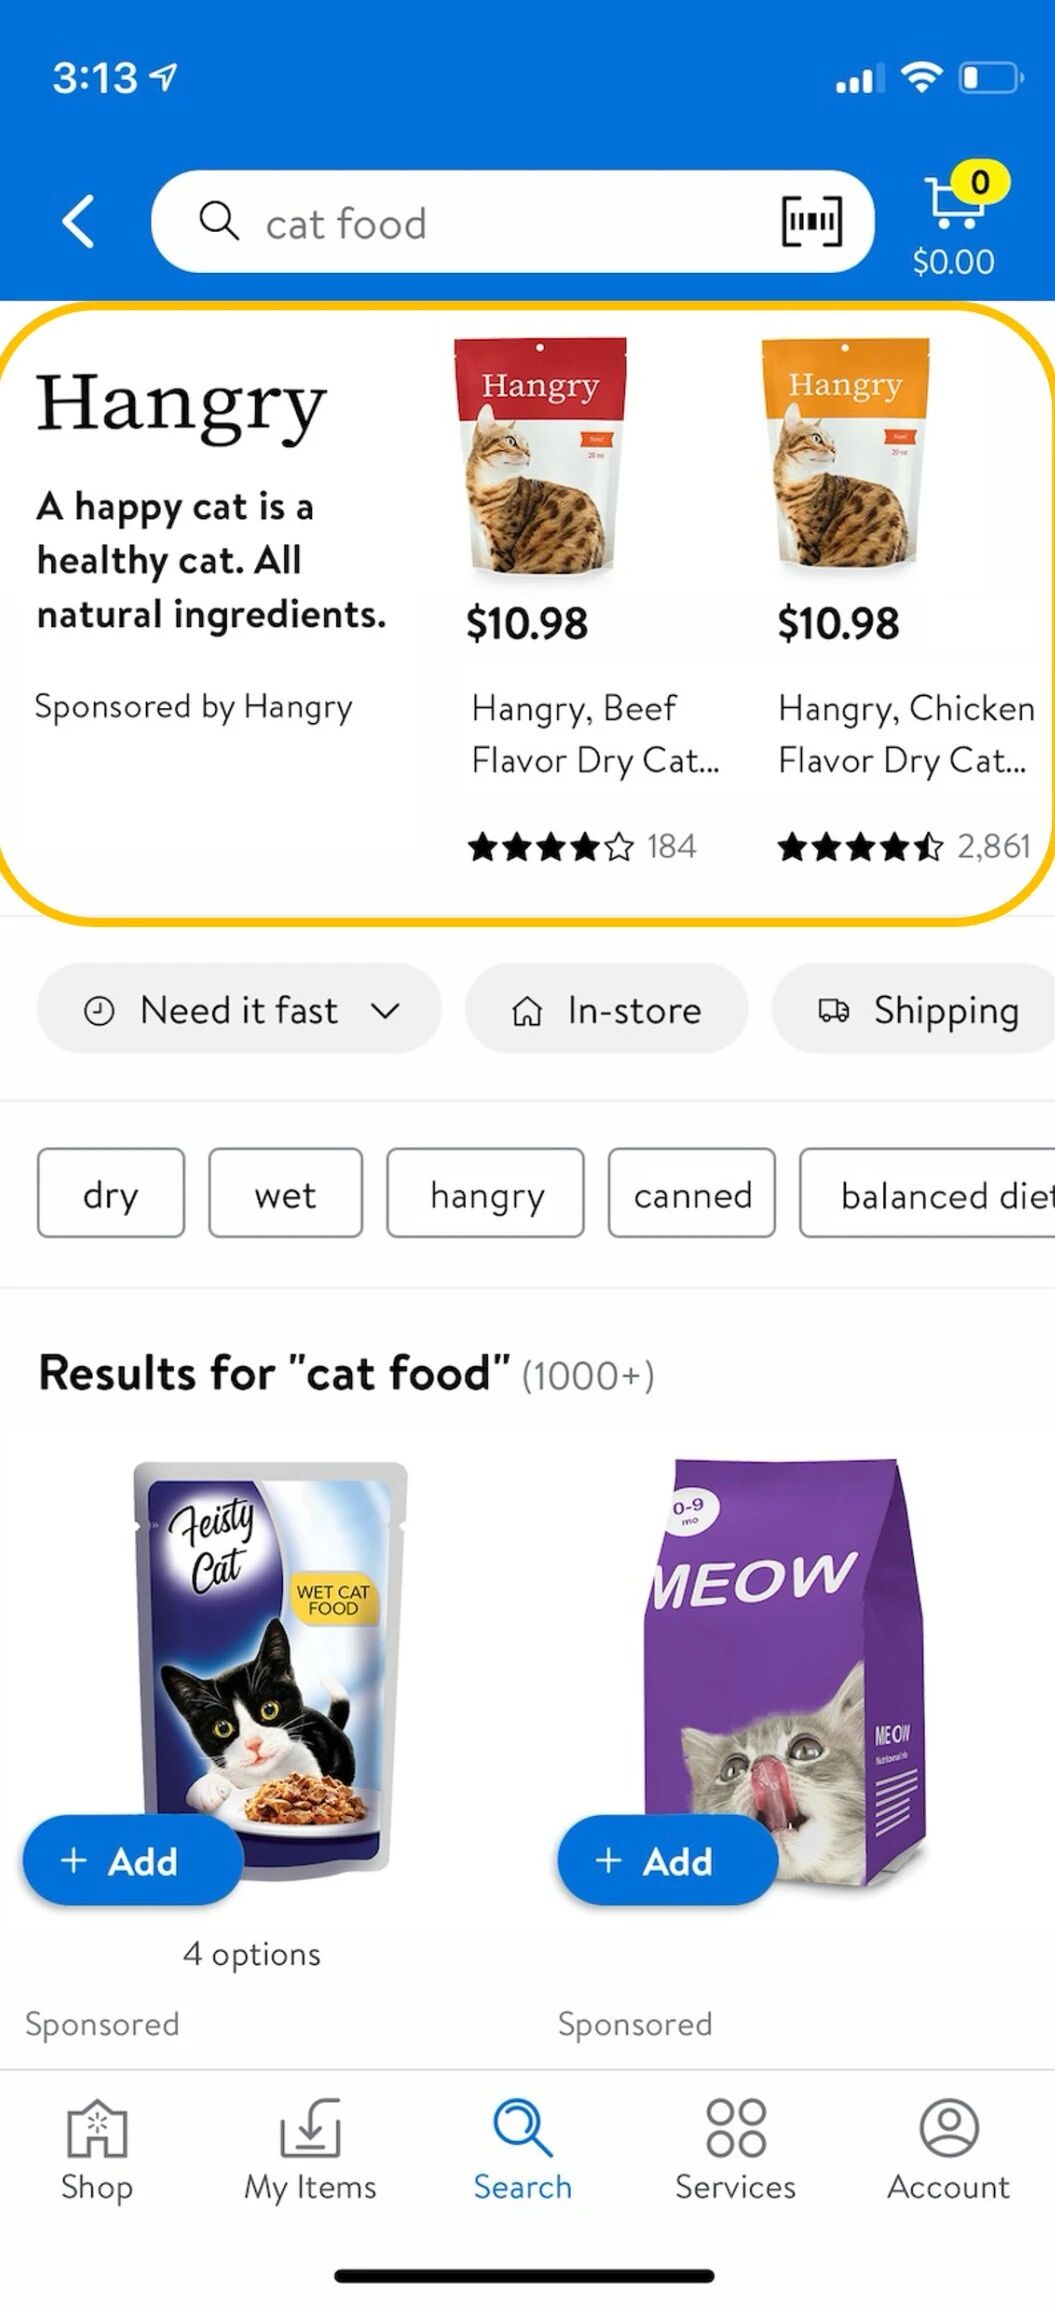Viewport: 1055px width, 2306px height.
Task: Expand the Need it fast dropdown
Action: (239, 1010)
